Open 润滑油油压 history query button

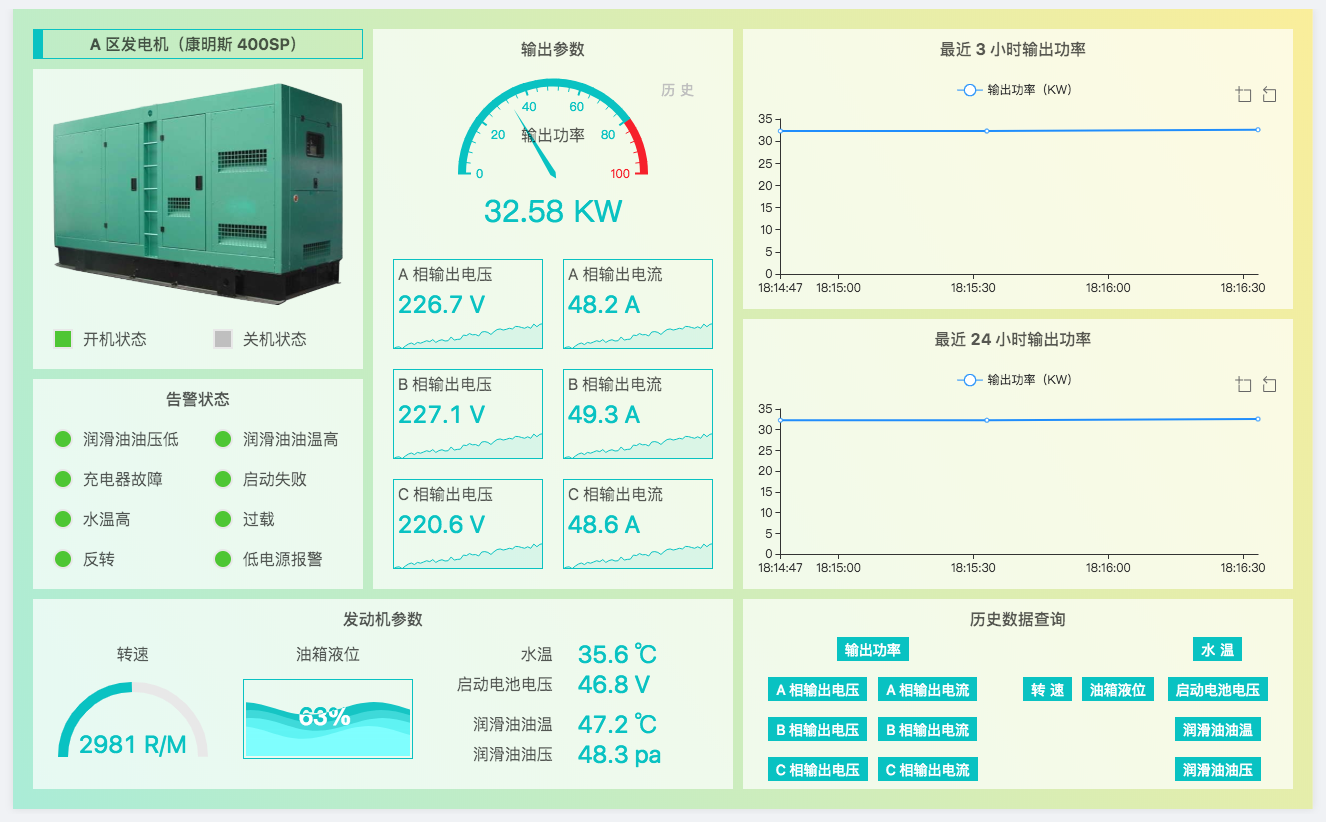point(1217,770)
